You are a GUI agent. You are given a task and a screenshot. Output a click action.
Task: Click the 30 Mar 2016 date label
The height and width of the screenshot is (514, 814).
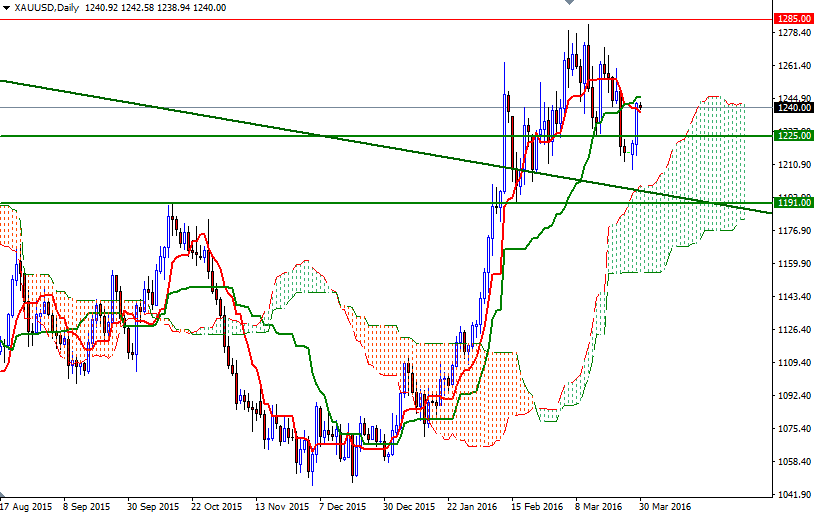[665, 506]
